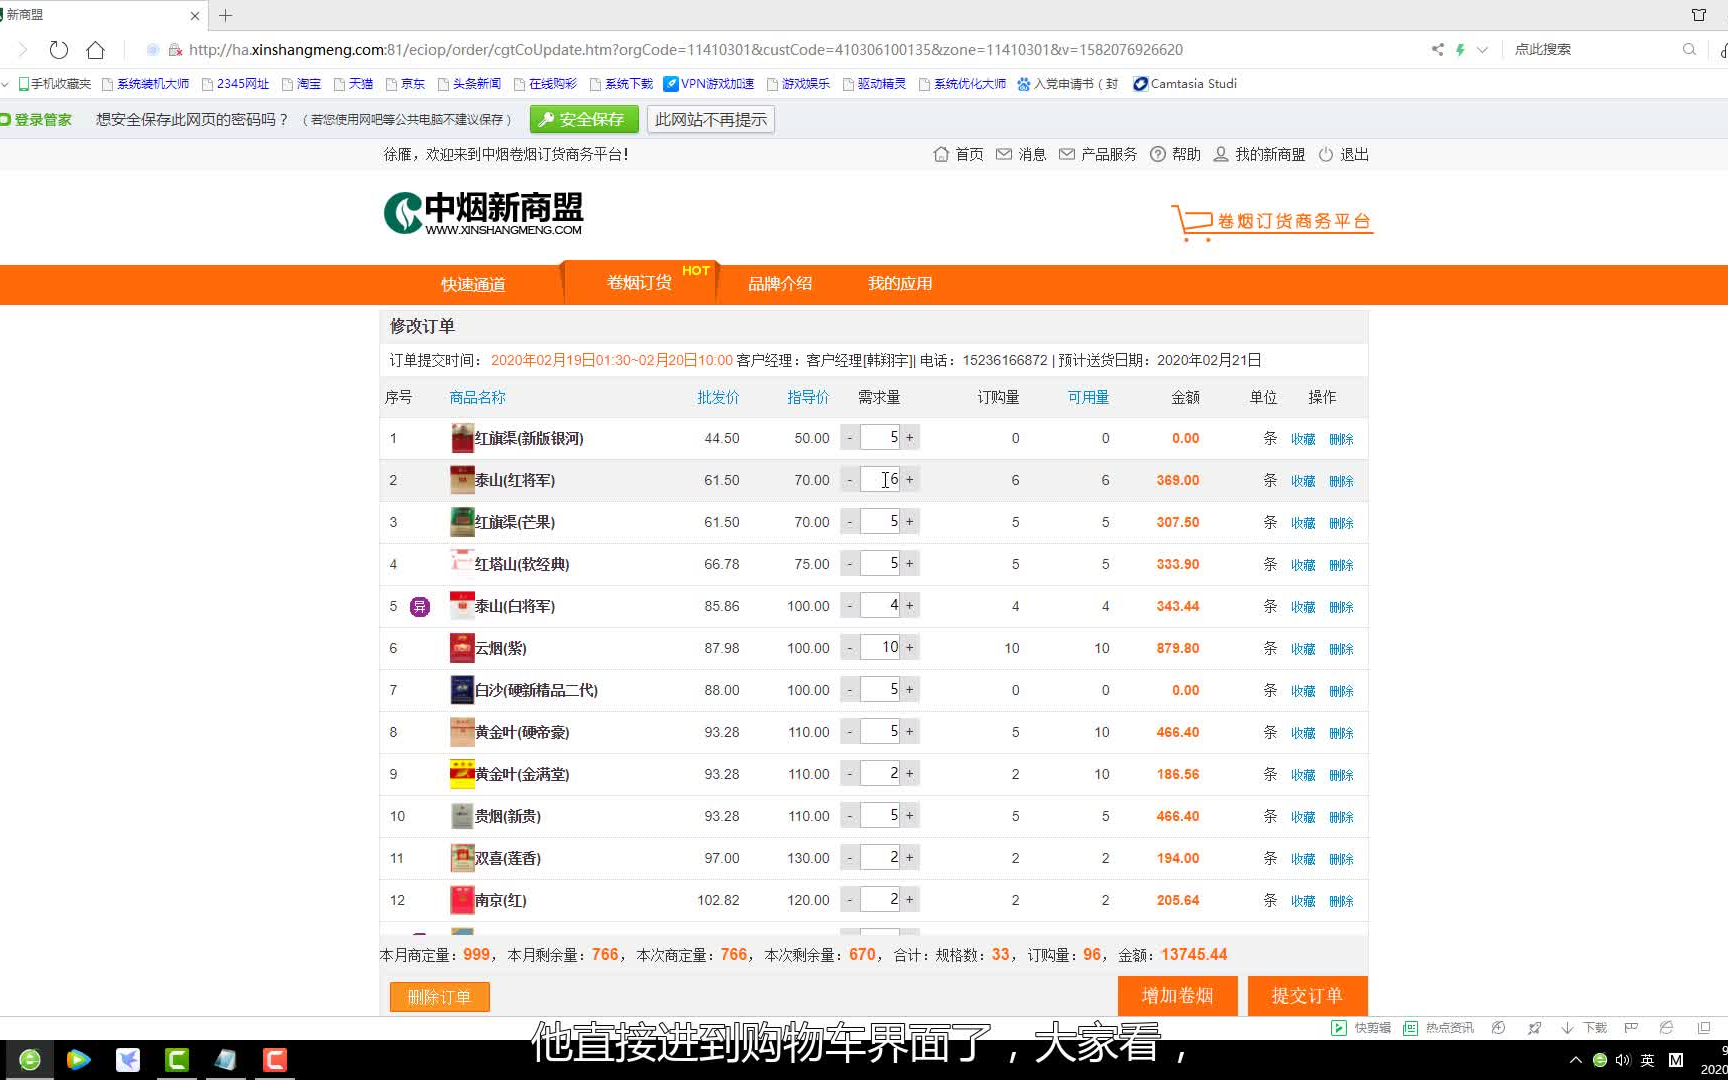Expand the address bar dropdown arrow
This screenshot has height=1080, width=1728.
pyautogui.click(x=1482, y=49)
